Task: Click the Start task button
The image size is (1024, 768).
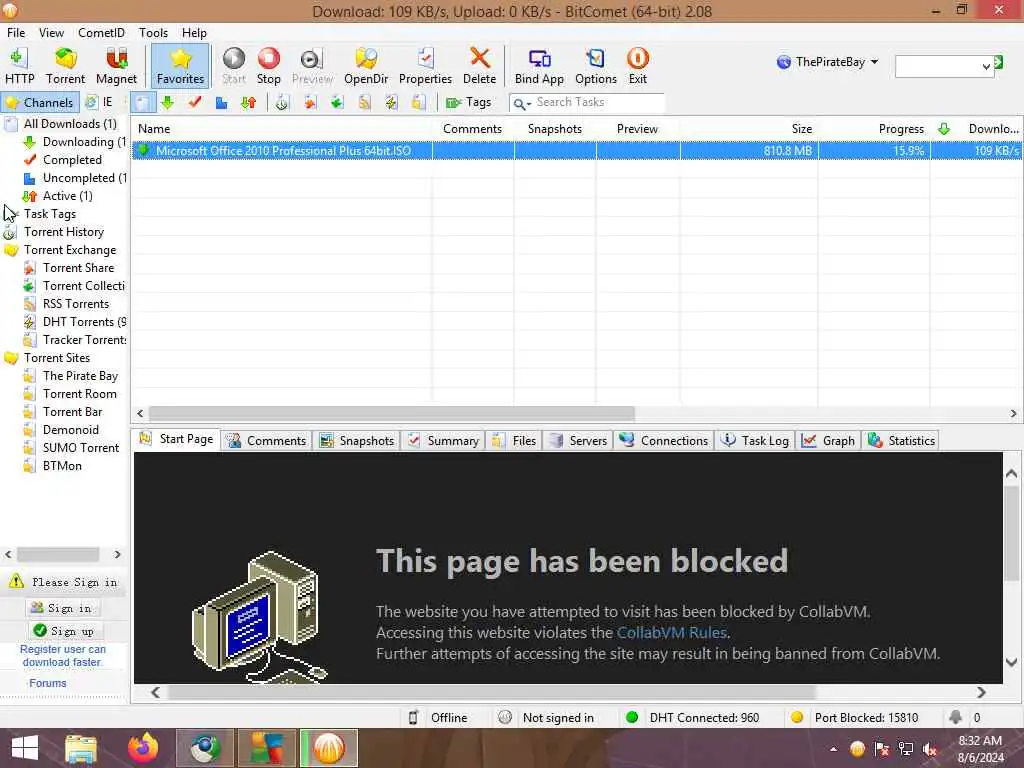Action: [234, 66]
